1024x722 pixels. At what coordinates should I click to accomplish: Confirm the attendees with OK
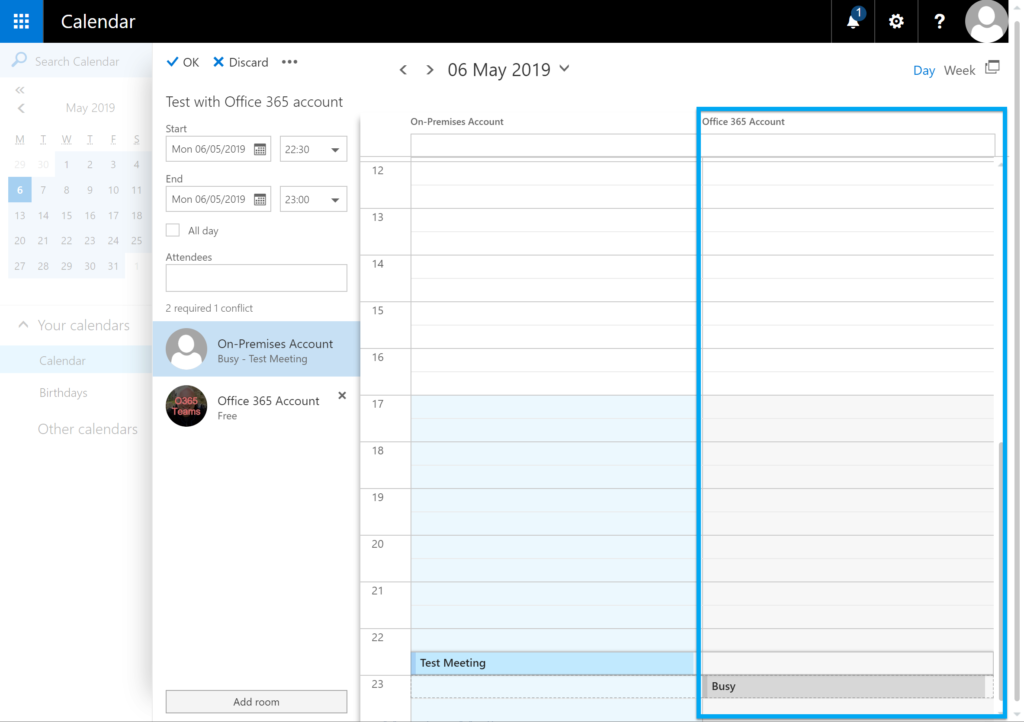183,62
